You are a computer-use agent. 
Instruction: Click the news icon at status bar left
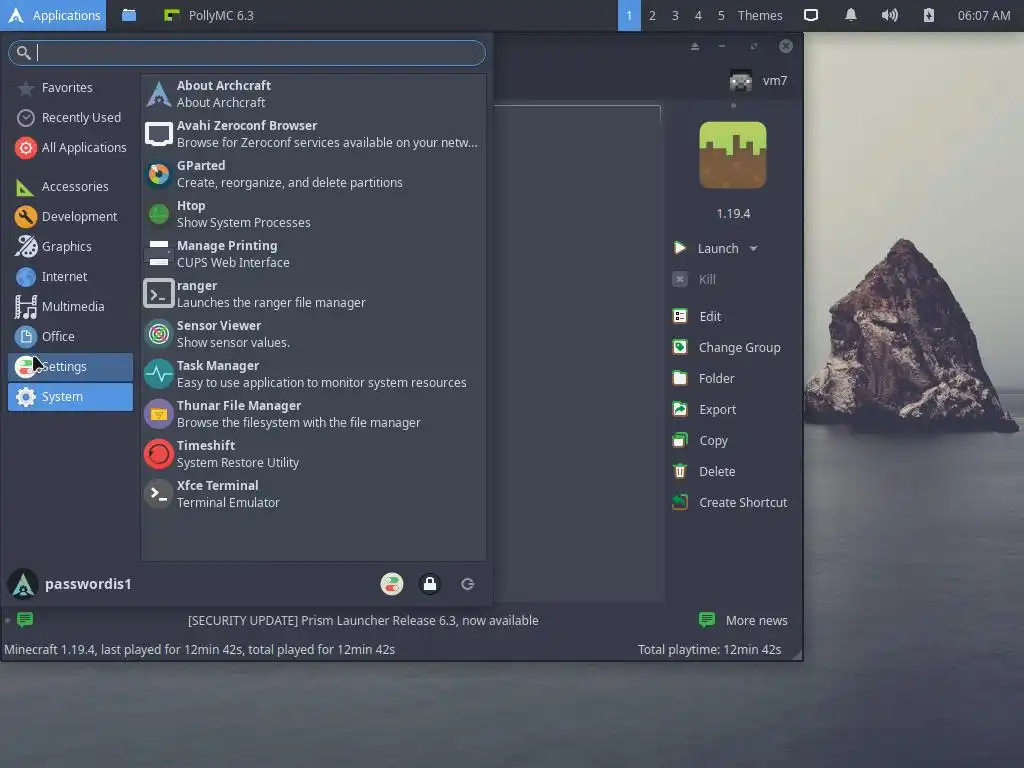pyautogui.click(x=25, y=619)
